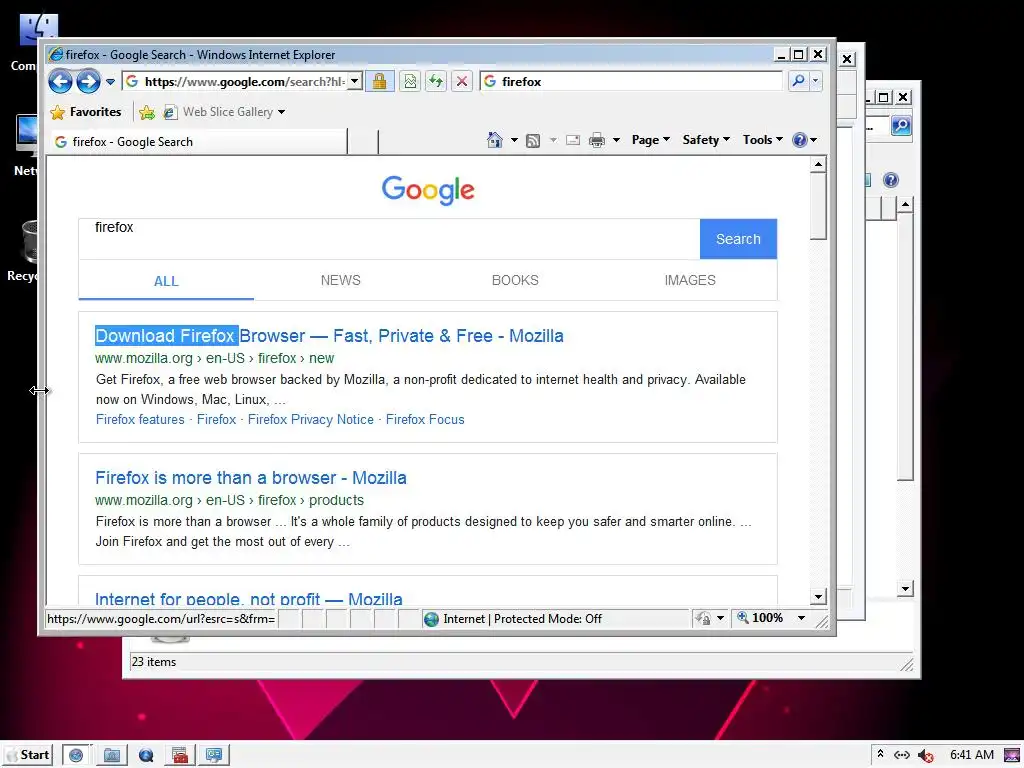Click Add to Favorites Bar star icon
The height and width of the screenshot is (768, 1024).
pyautogui.click(x=147, y=112)
